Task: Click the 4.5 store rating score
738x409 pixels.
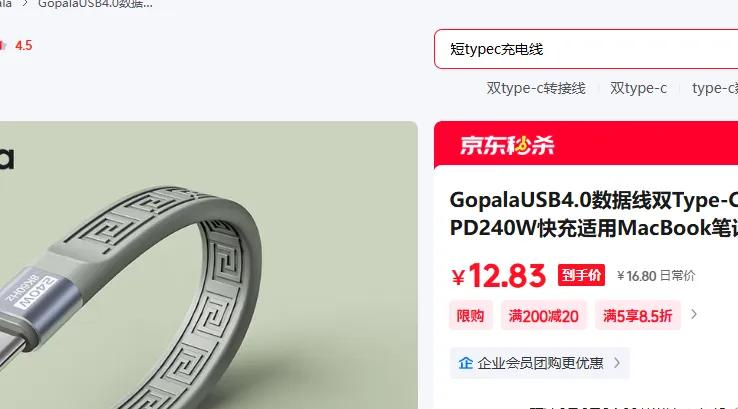Action: click(24, 46)
